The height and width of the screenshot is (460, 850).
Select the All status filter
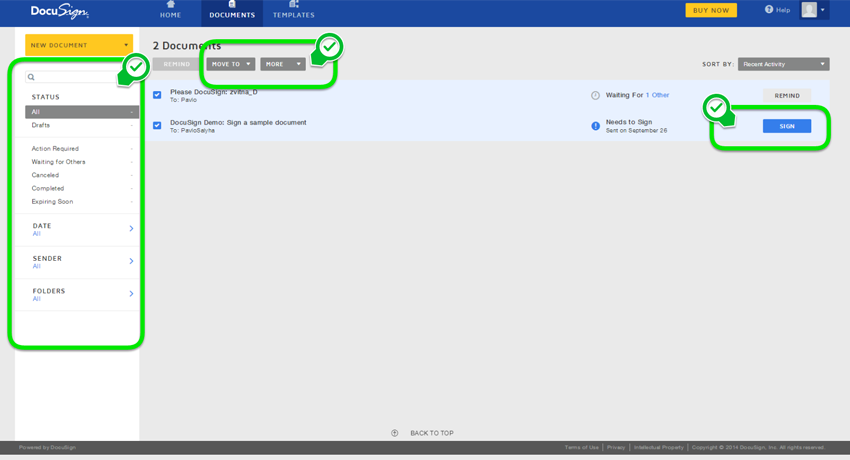(x=82, y=112)
